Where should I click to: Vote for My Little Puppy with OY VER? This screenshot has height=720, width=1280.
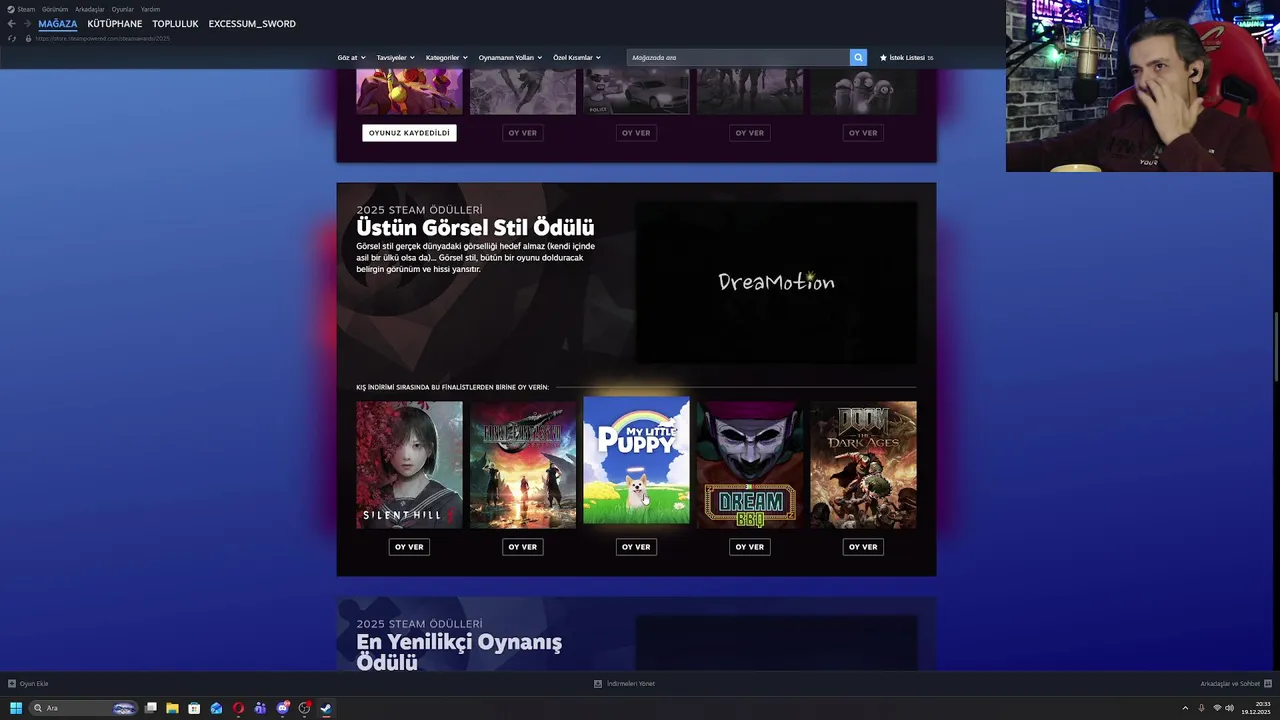(x=636, y=547)
